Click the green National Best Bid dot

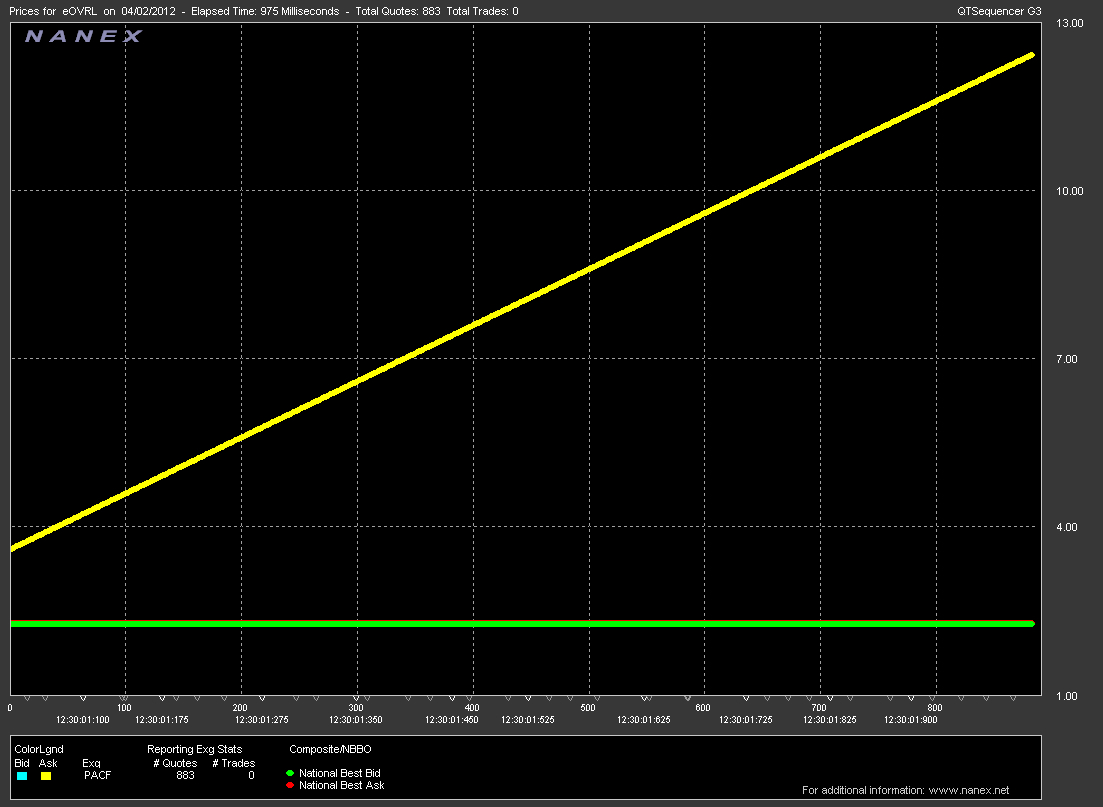click(x=290, y=773)
